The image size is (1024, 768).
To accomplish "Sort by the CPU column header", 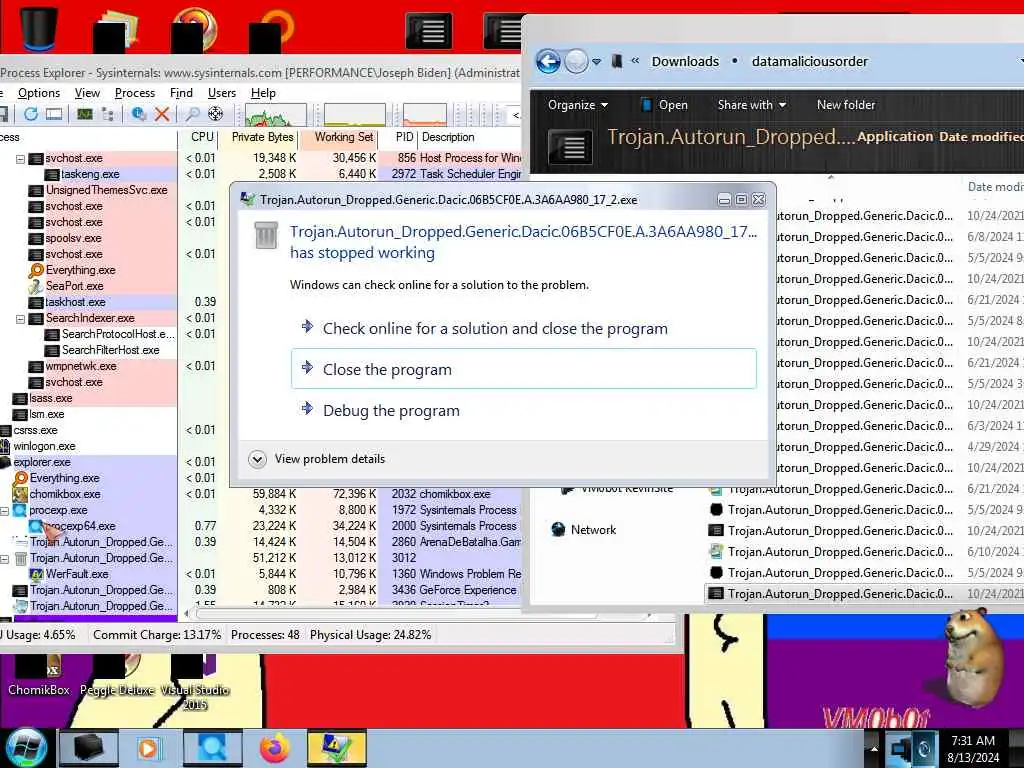I will (x=202, y=137).
